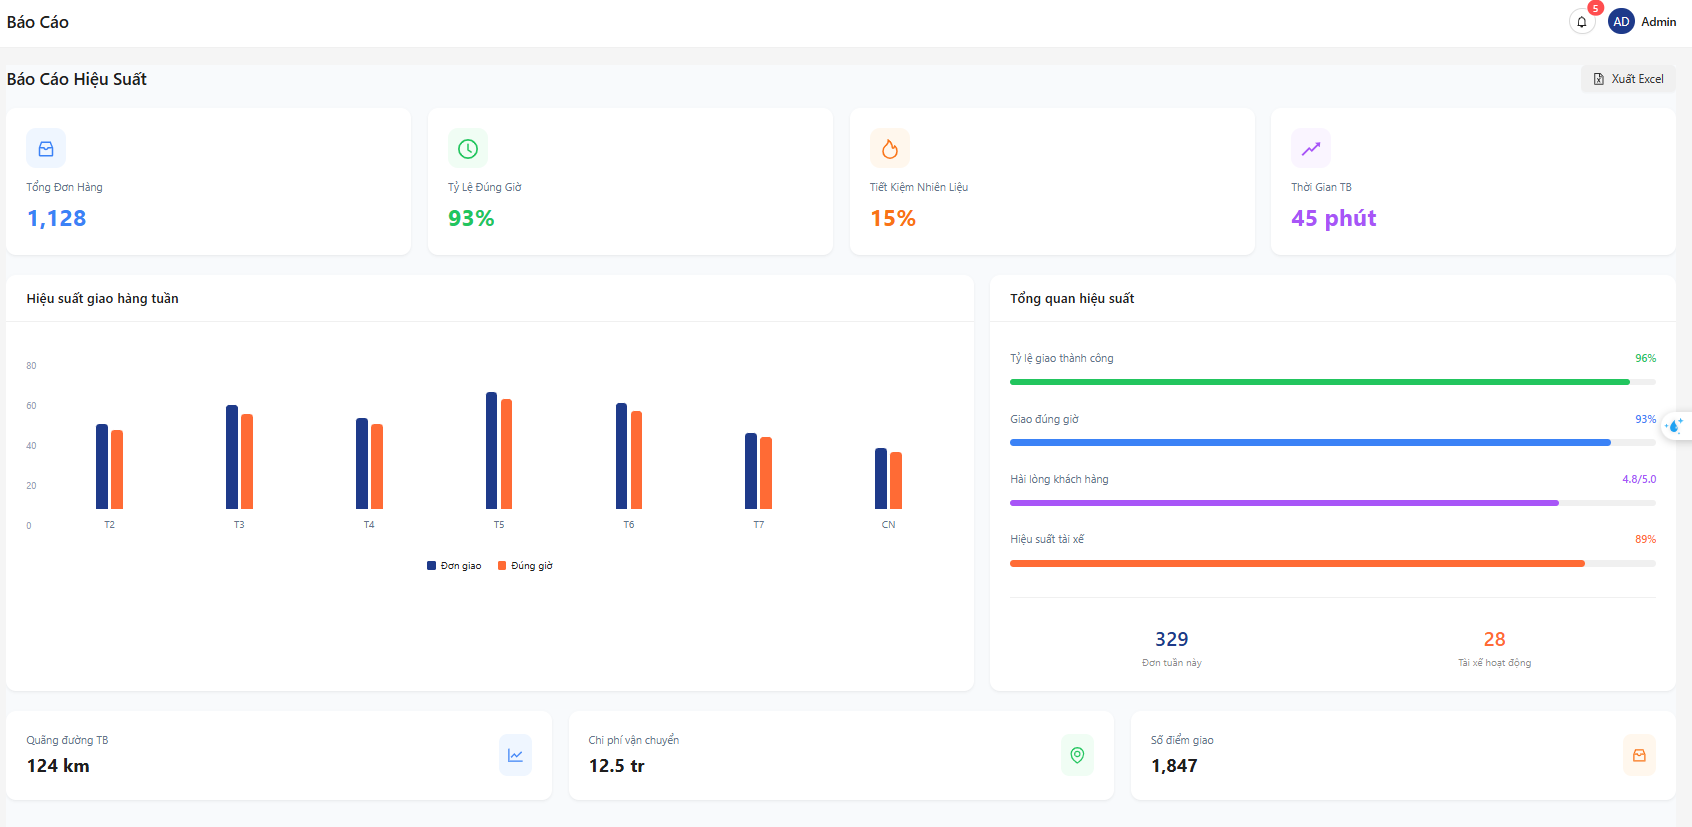The width and height of the screenshot is (1692, 827).
Task: Click the AD admin avatar
Action: pos(1621,22)
